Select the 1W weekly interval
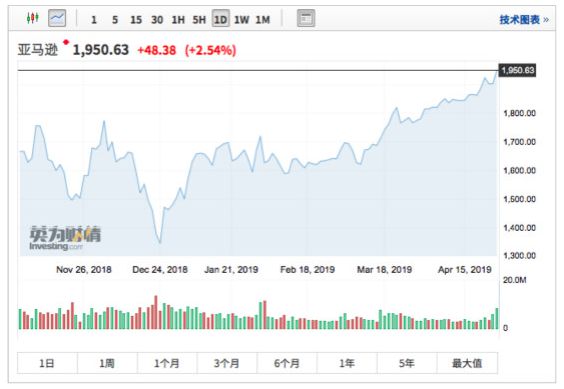Viewport: 564px width, 389px height. [242, 20]
